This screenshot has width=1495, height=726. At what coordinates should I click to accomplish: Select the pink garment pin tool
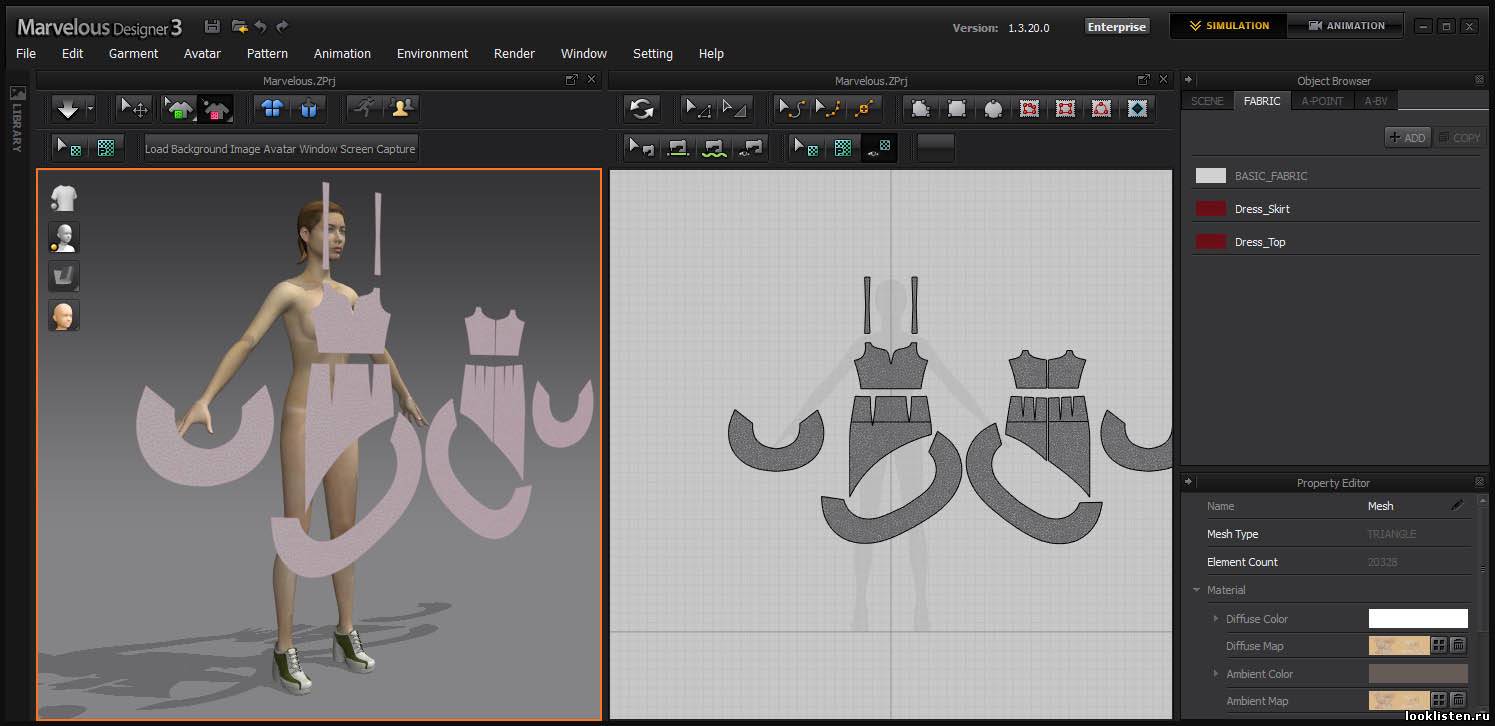(215, 108)
